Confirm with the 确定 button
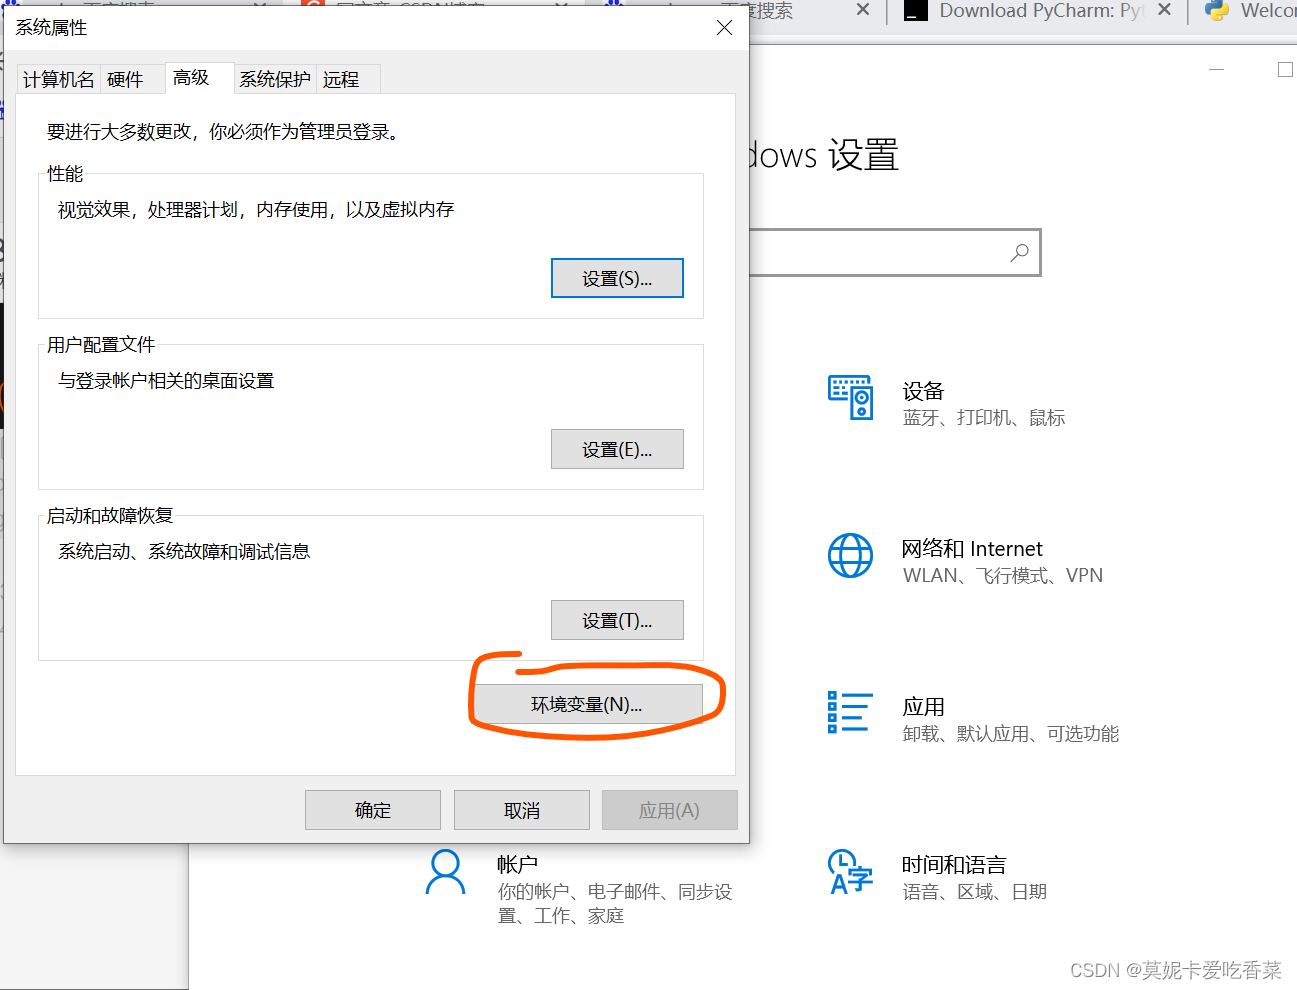The height and width of the screenshot is (990, 1297). click(x=373, y=810)
